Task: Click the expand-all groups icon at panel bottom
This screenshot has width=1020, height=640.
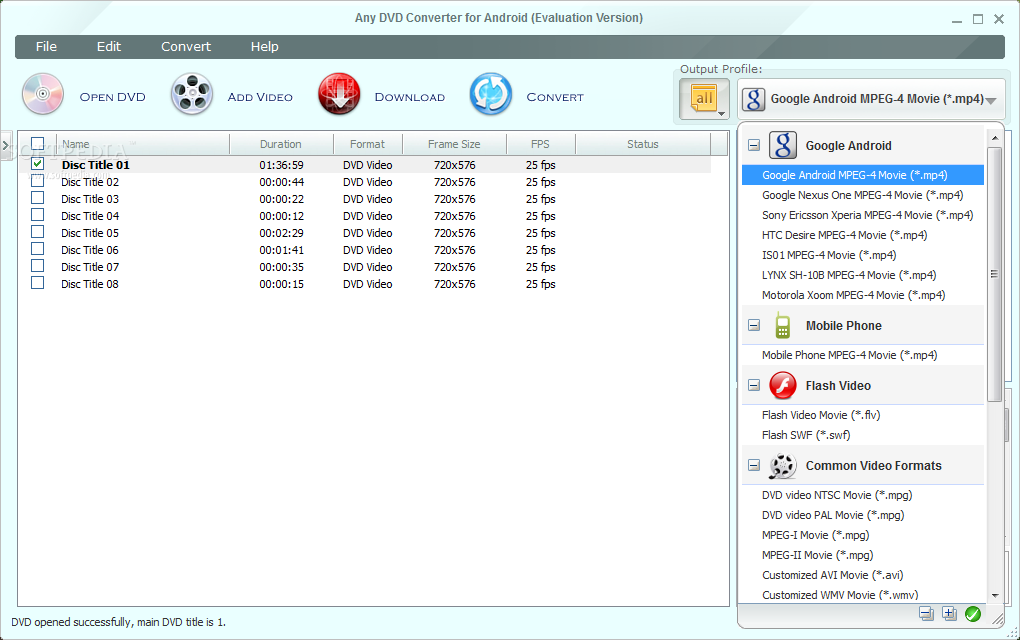Action: point(950,613)
